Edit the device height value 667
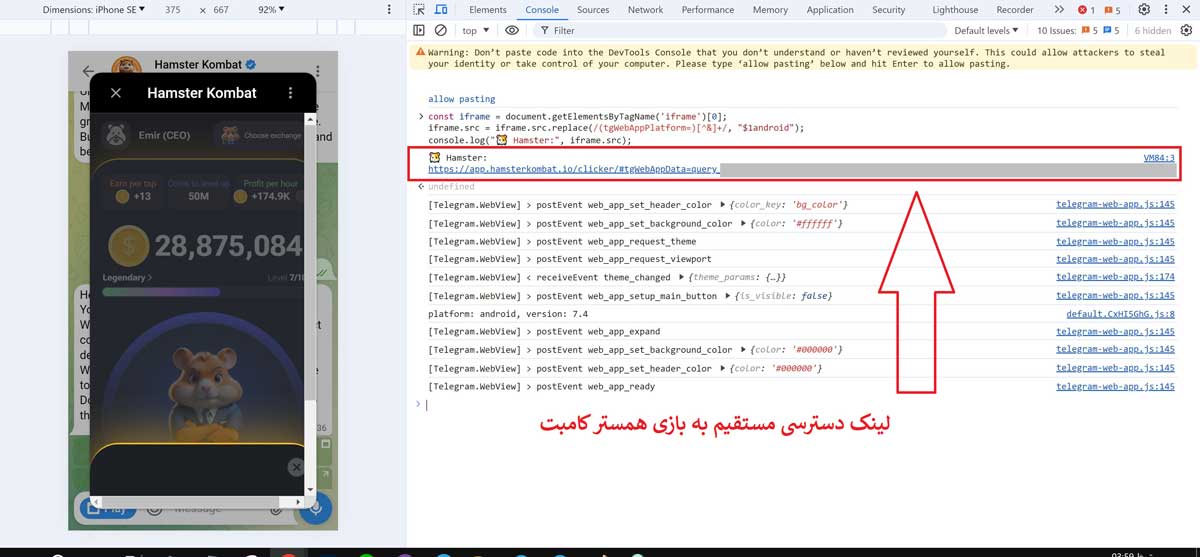The width and height of the screenshot is (1200, 557). pyautogui.click(x=222, y=9)
